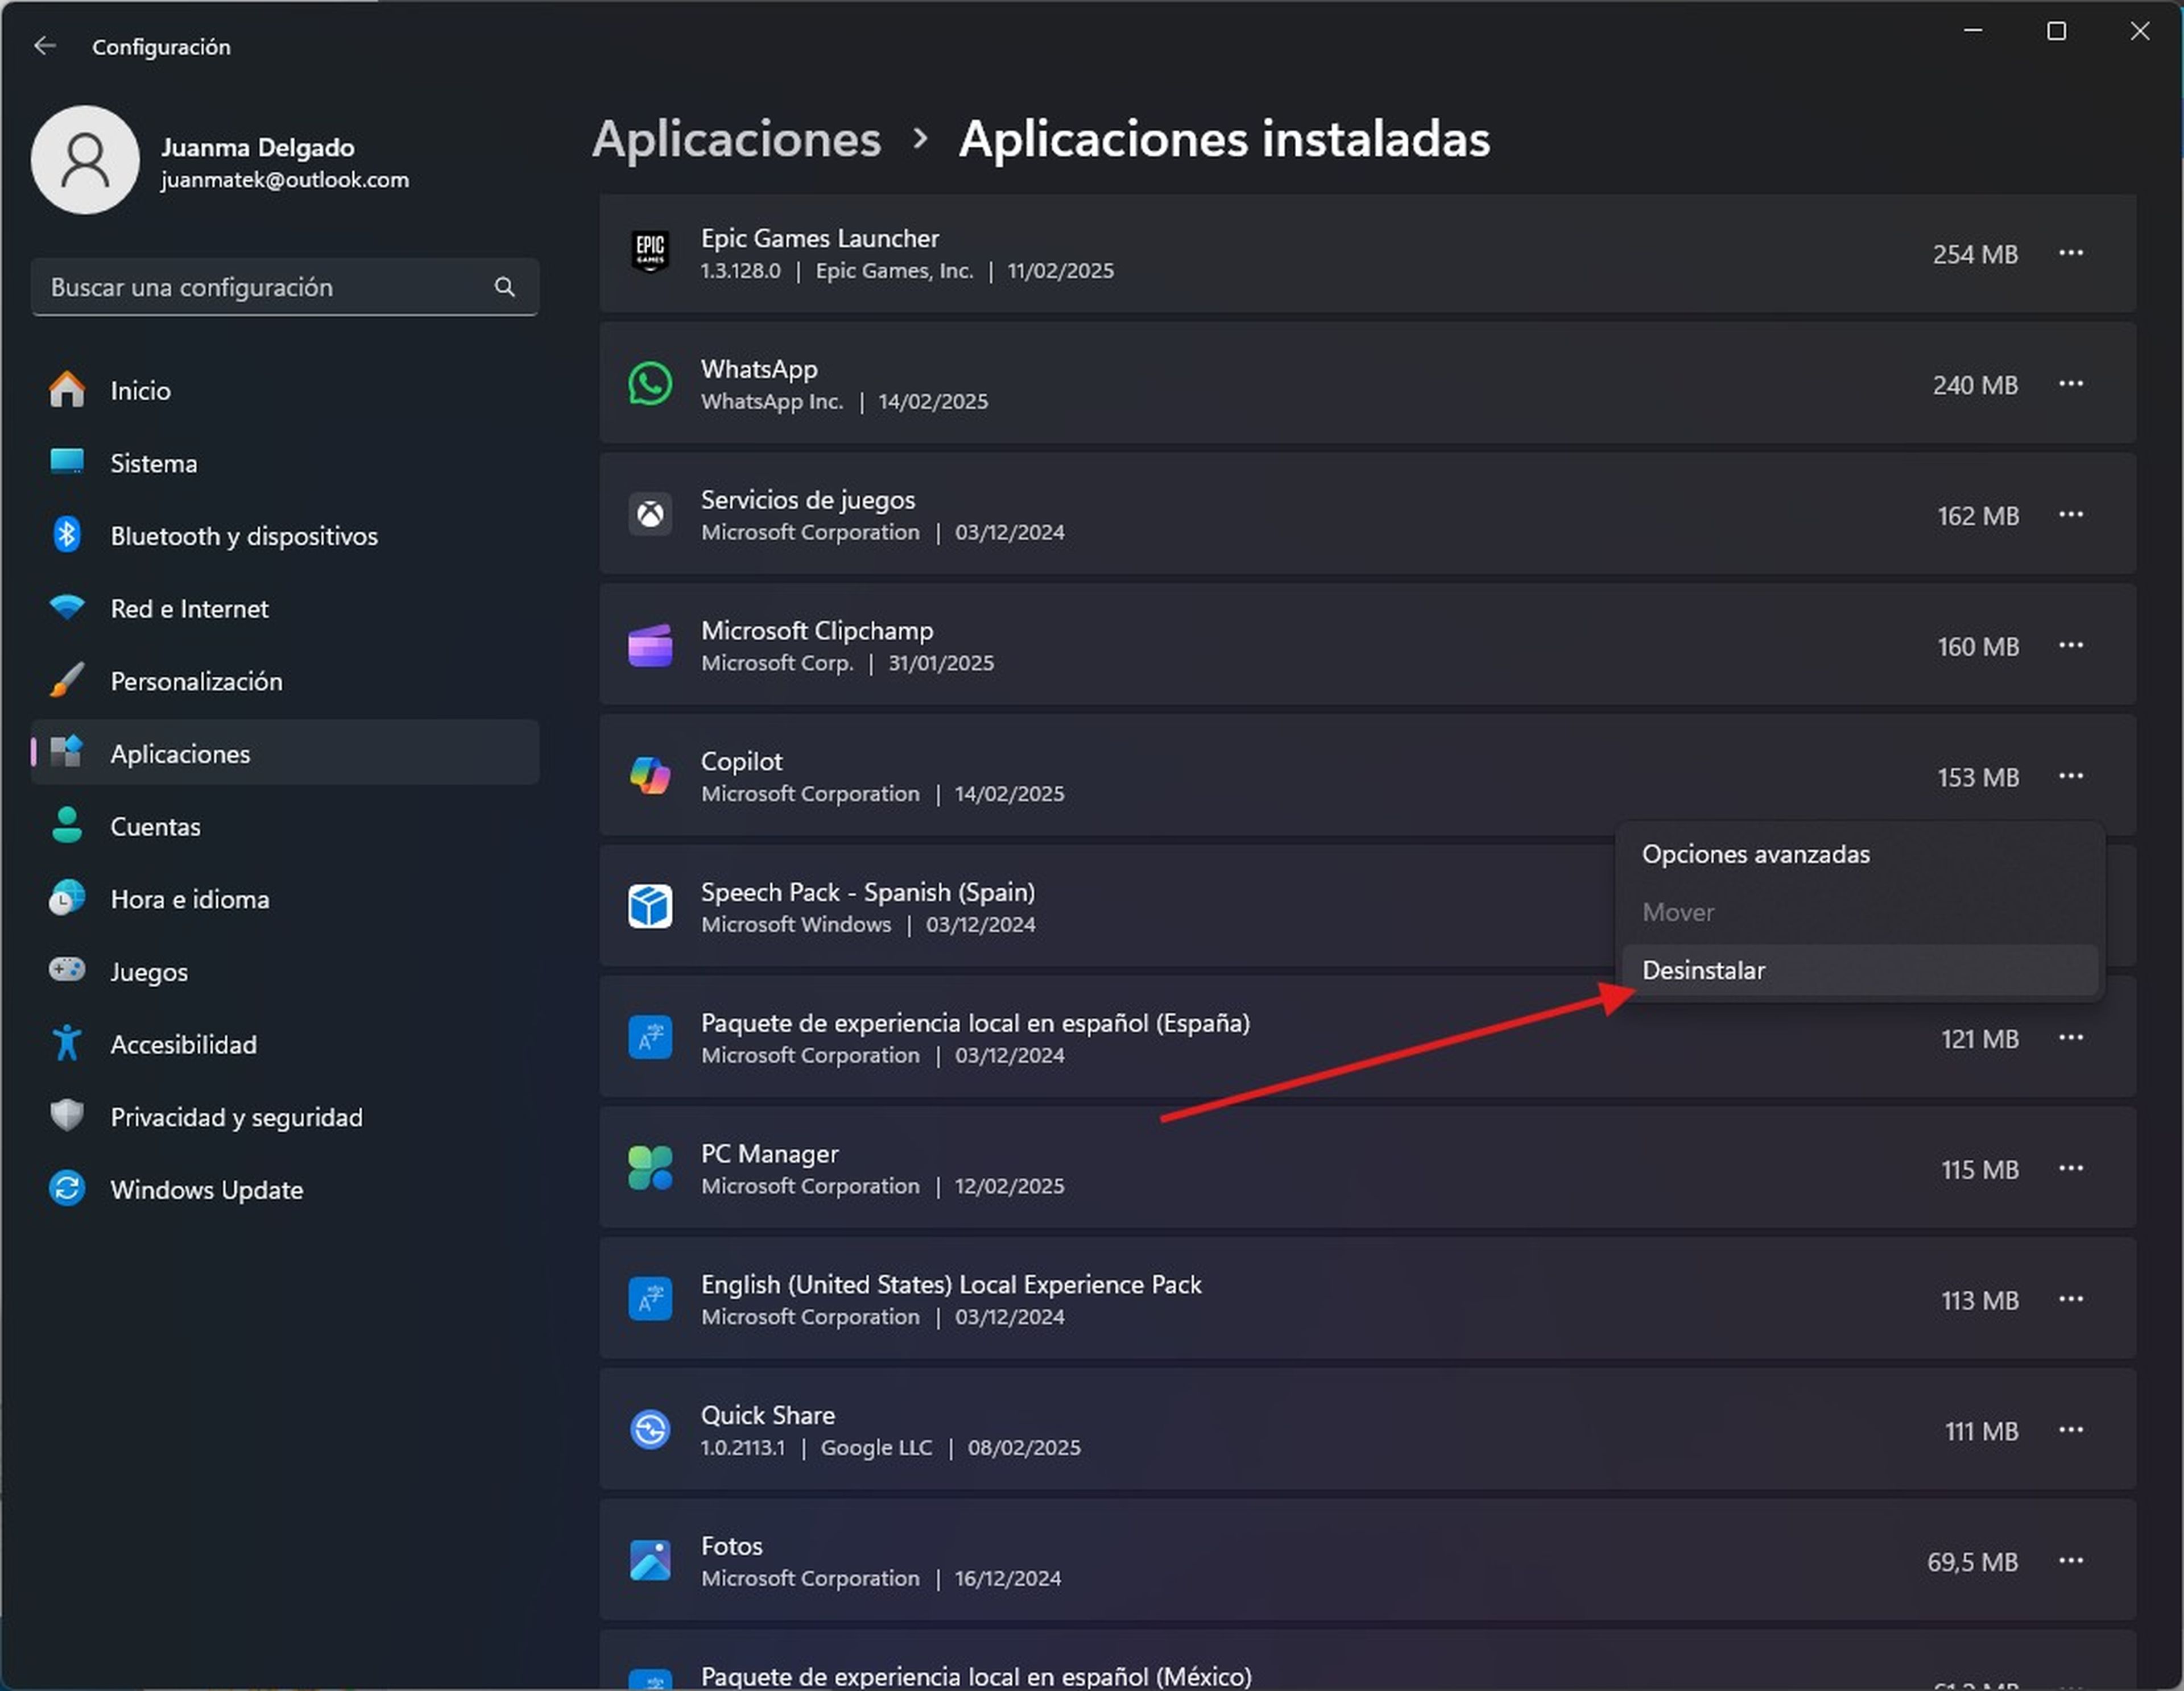
Task: Click the Aplicaciones breadcrumb link
Action: coord(737,139)
